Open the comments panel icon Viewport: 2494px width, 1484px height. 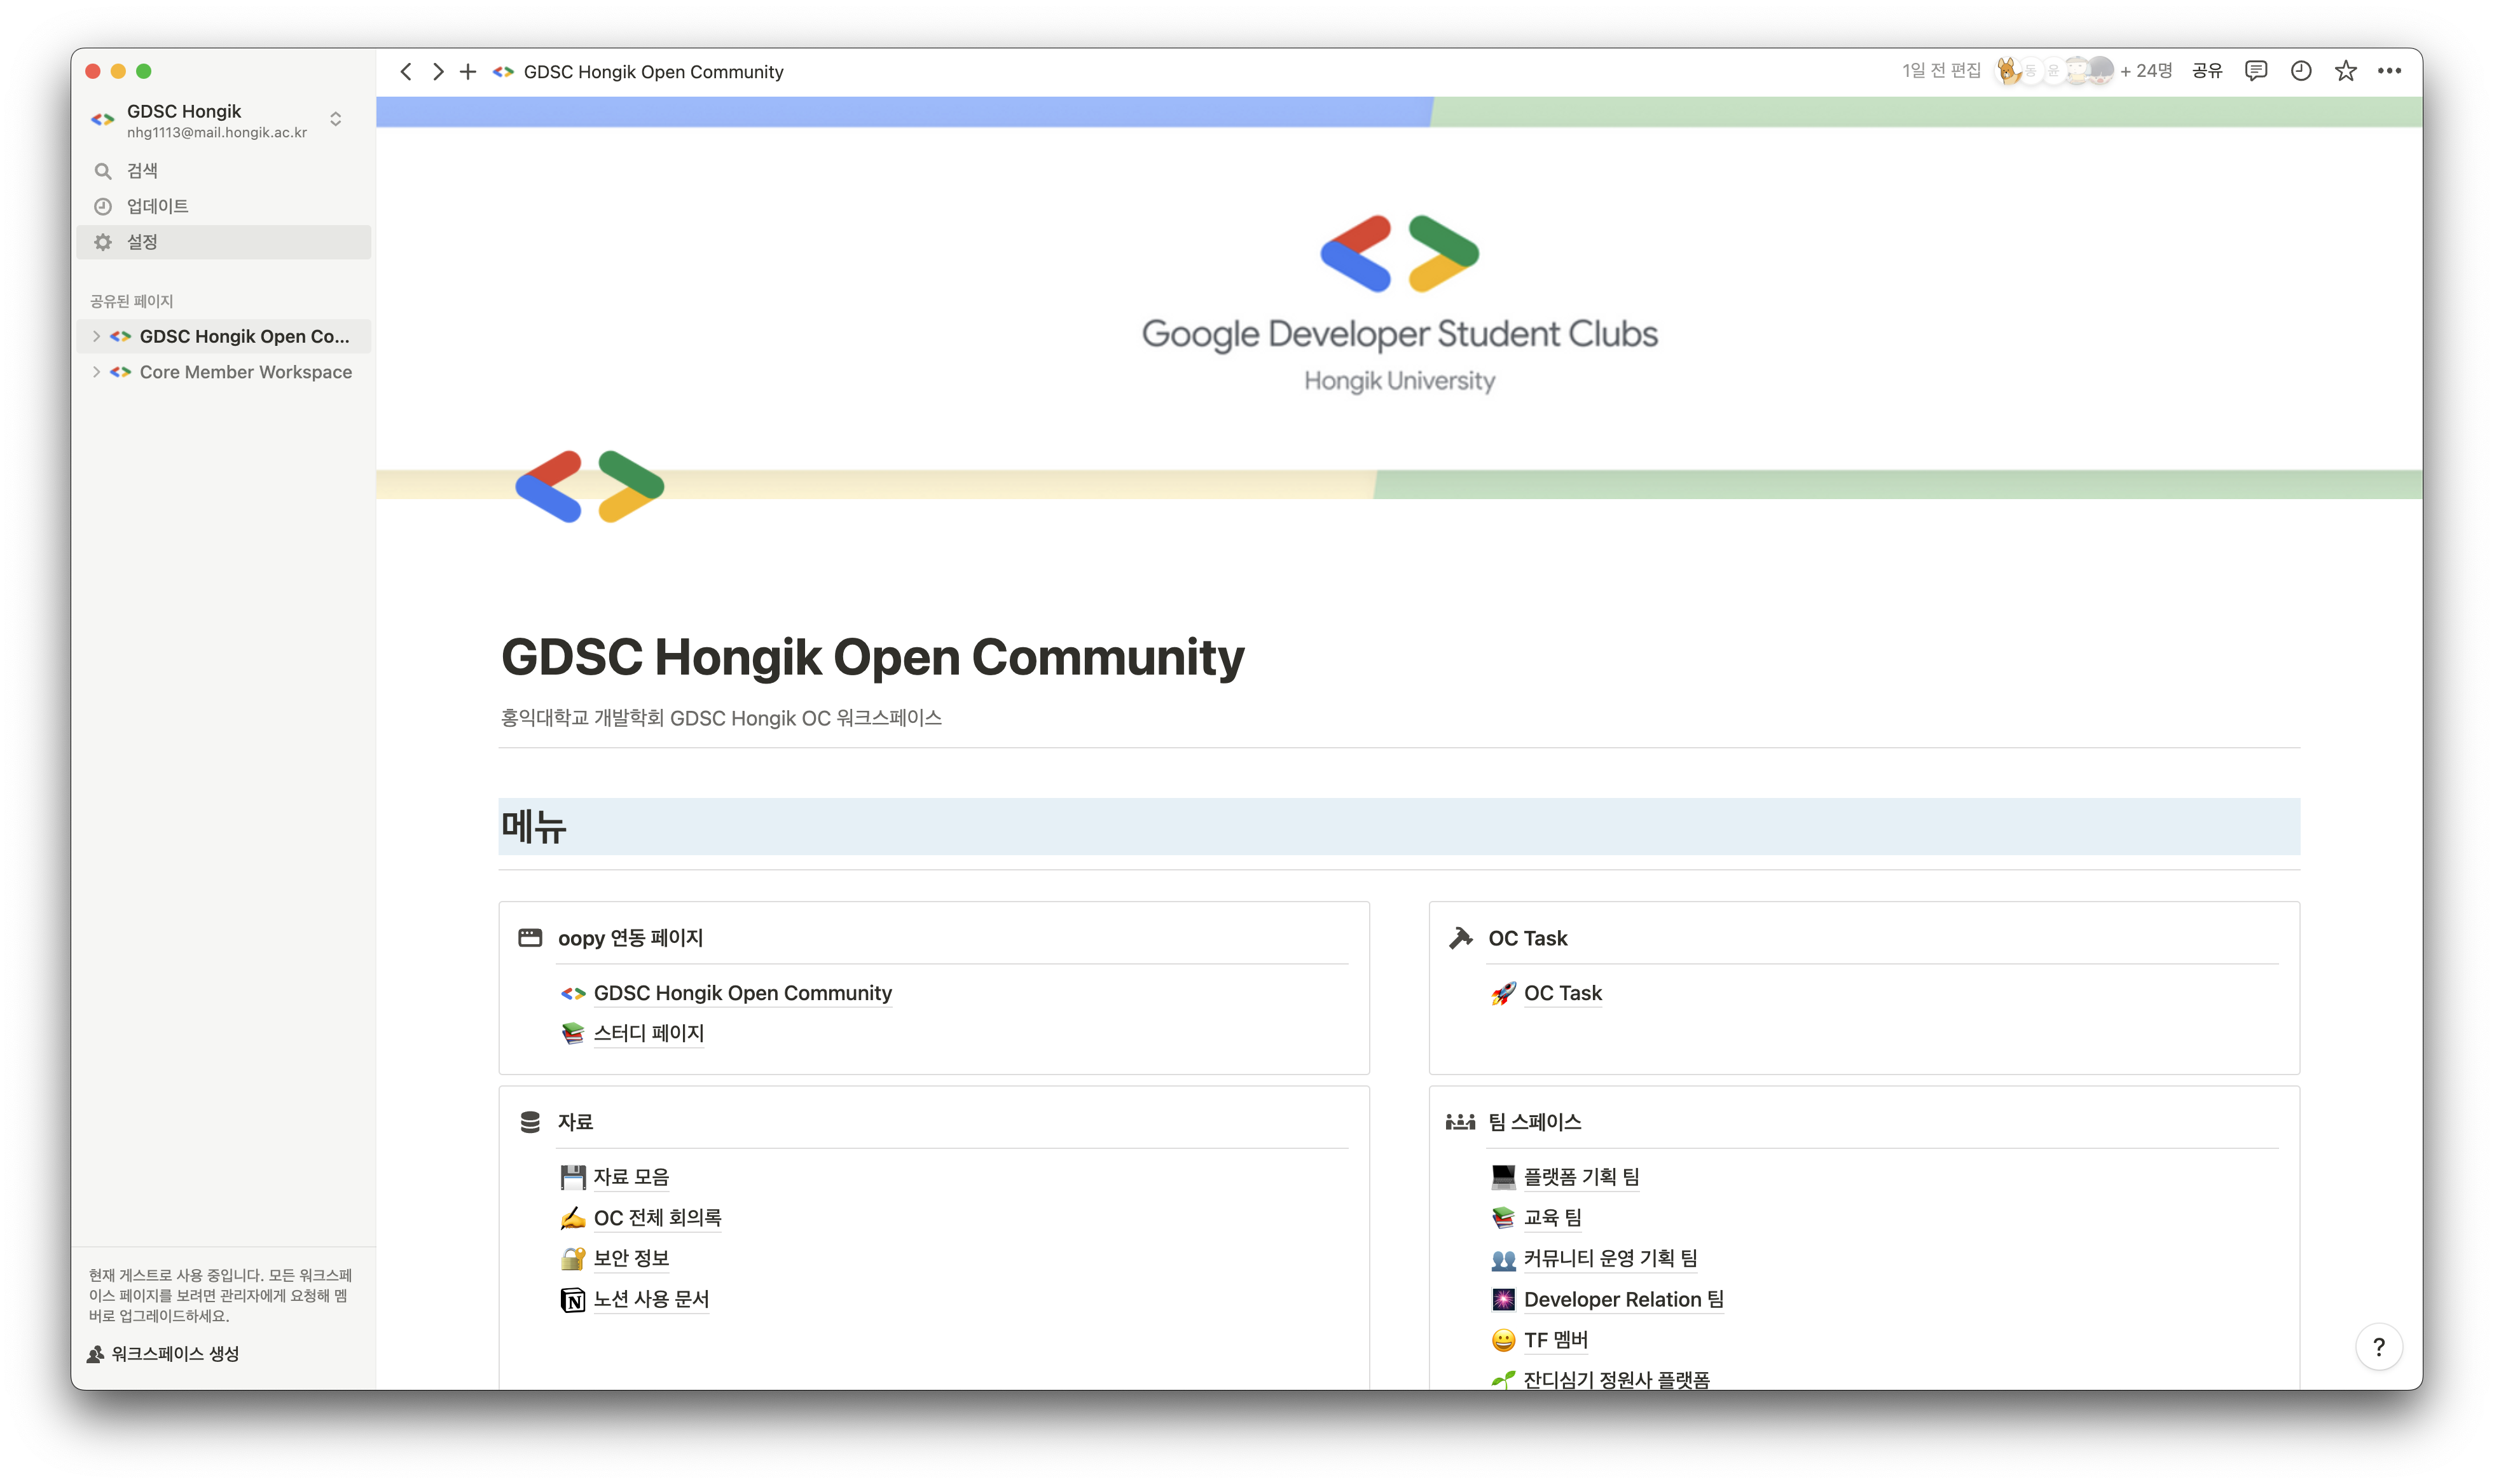coord(2255,71)
